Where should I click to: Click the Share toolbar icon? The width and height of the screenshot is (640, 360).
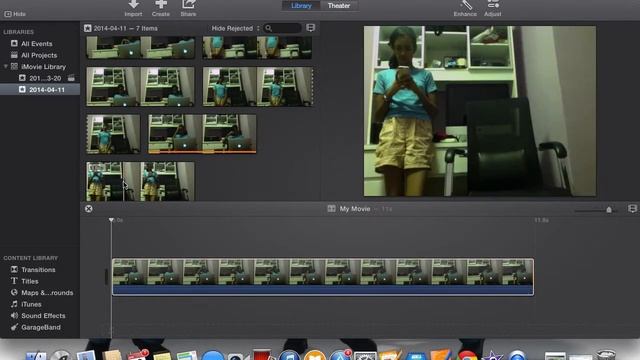pos(188,5)
